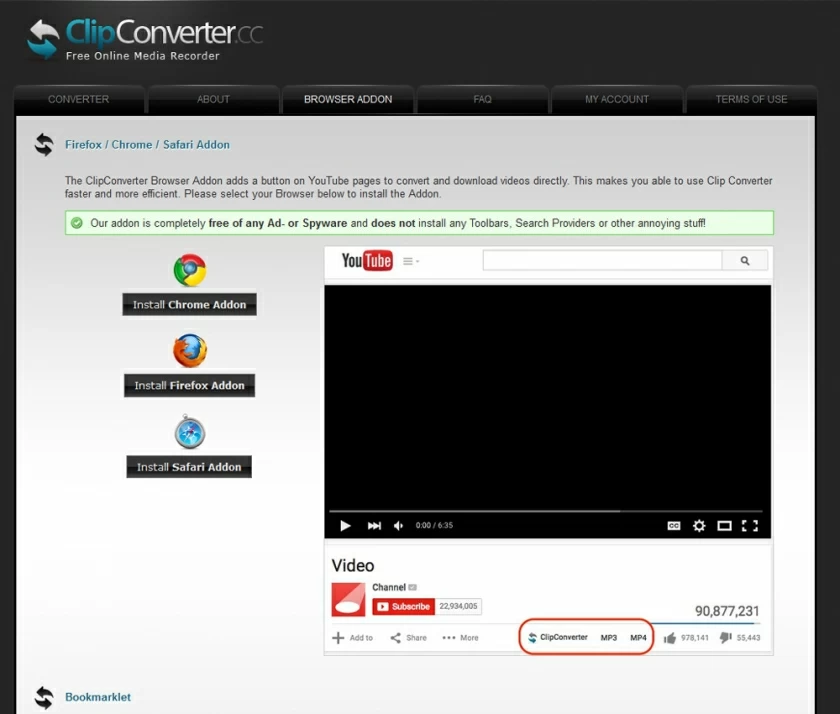The width and height of the screenshot is (840, 714).
Task: Click the thumbs up icon under the video
Action: 672,635
